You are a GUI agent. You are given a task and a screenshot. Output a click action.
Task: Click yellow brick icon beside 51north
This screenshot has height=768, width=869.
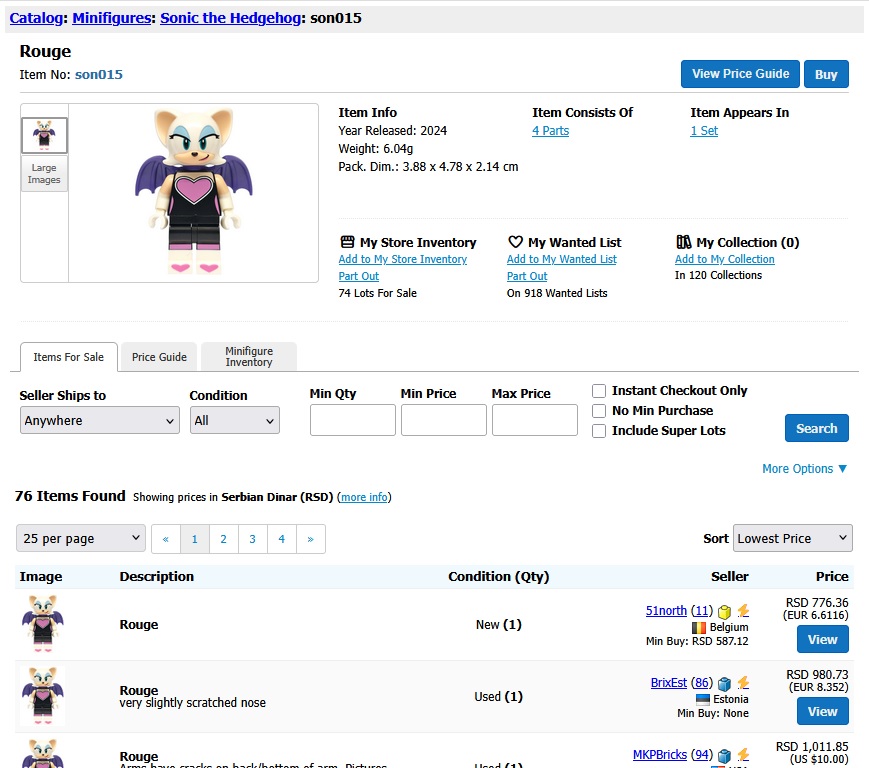[x=724, y=611]
